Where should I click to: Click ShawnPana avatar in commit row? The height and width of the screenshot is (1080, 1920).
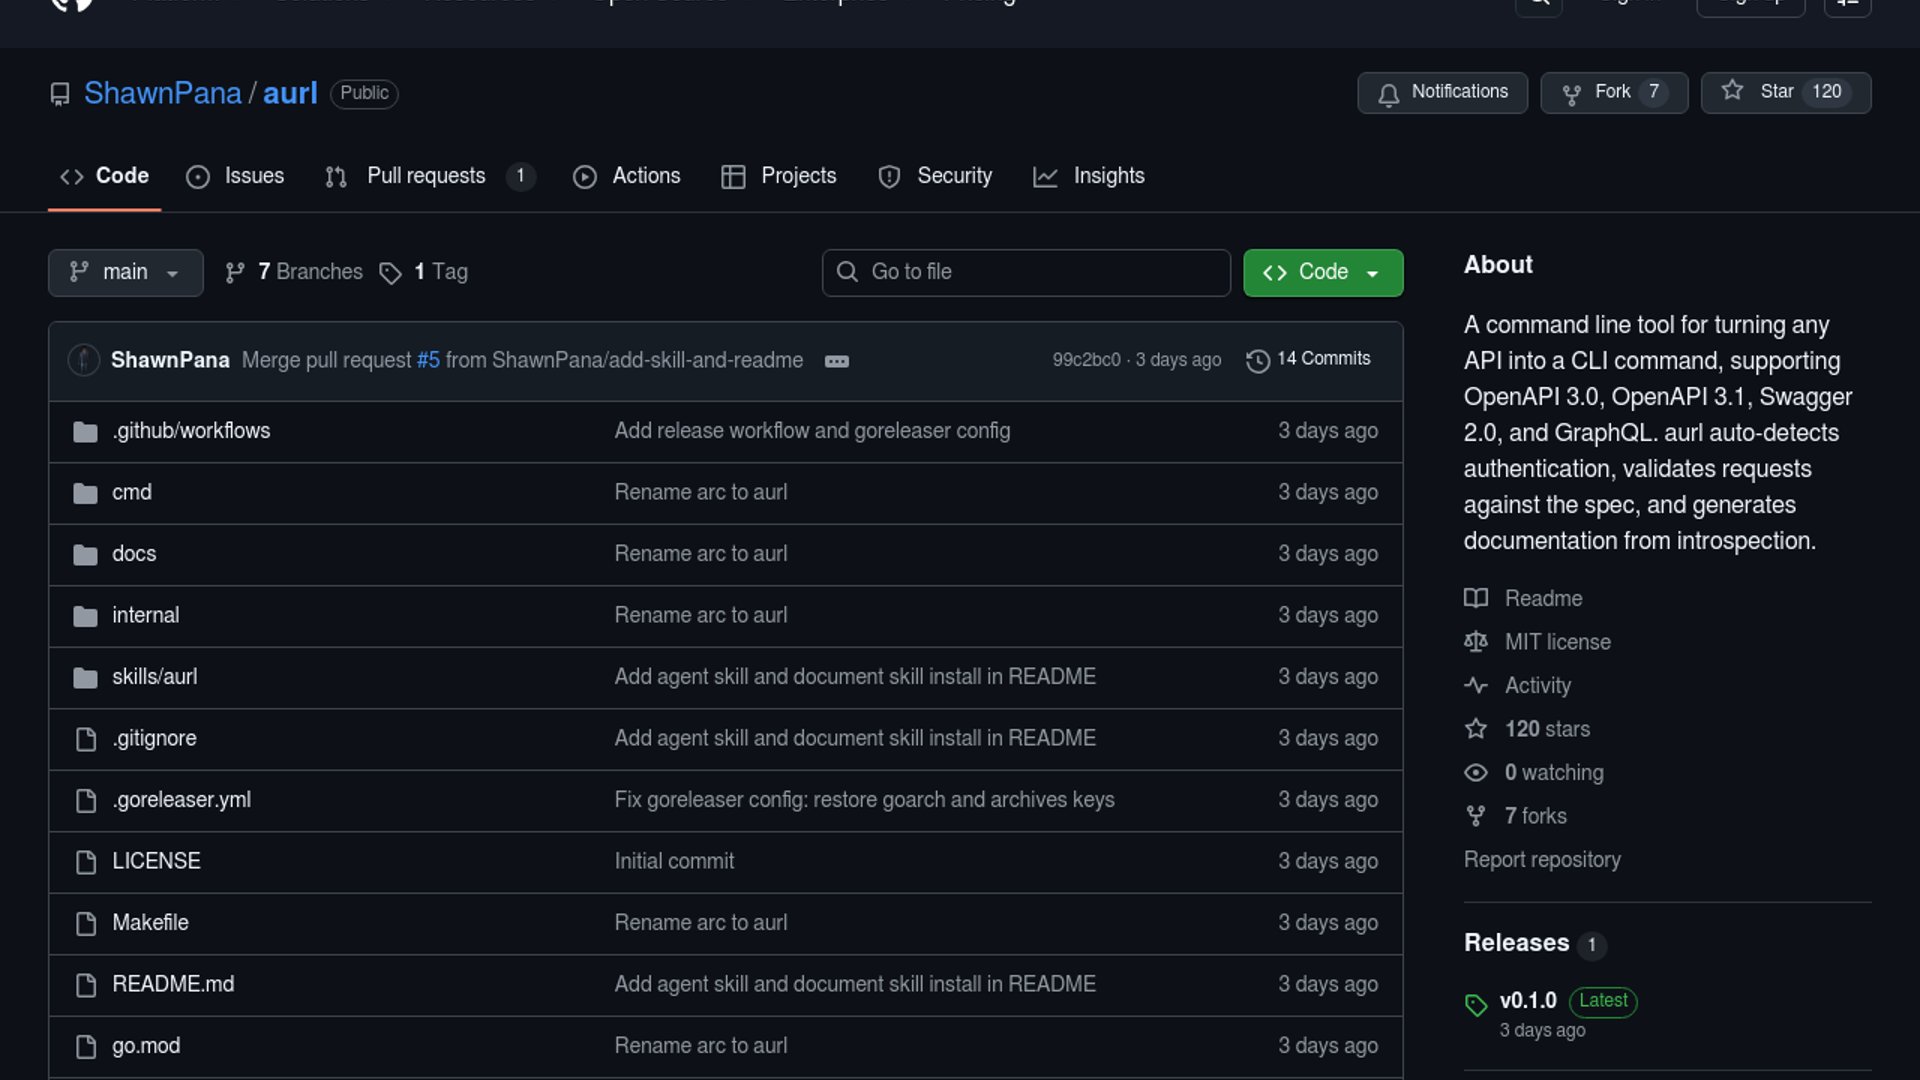(x=83, y=360)
